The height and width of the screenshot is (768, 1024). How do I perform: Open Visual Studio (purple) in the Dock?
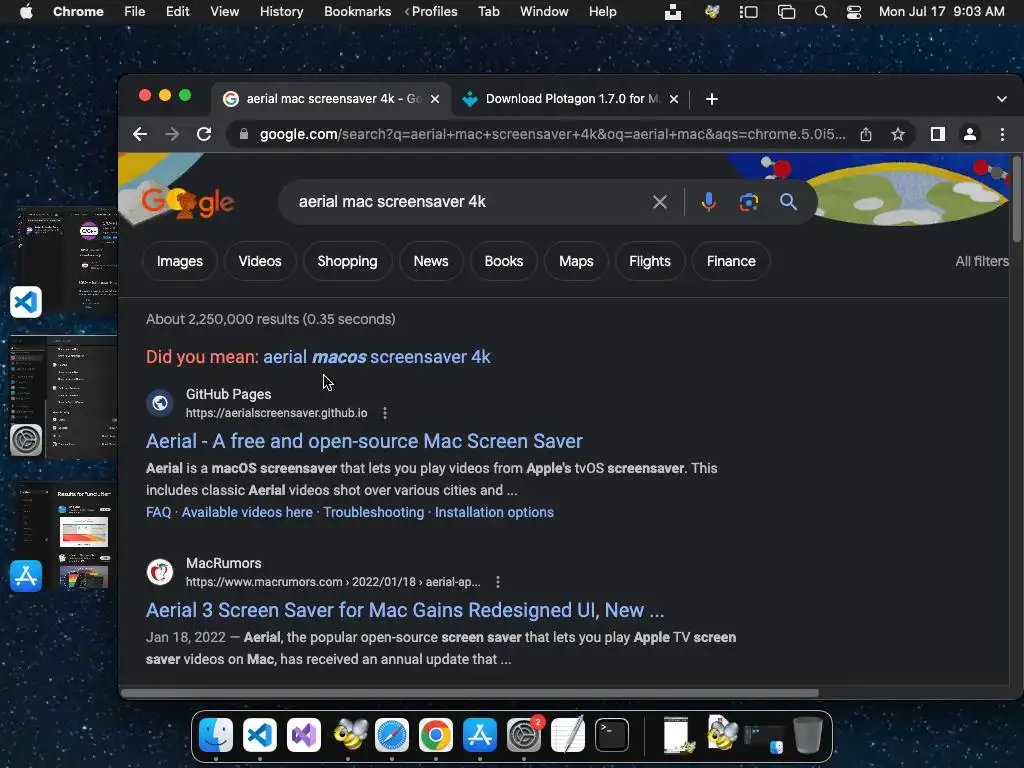tap(304, 735)
